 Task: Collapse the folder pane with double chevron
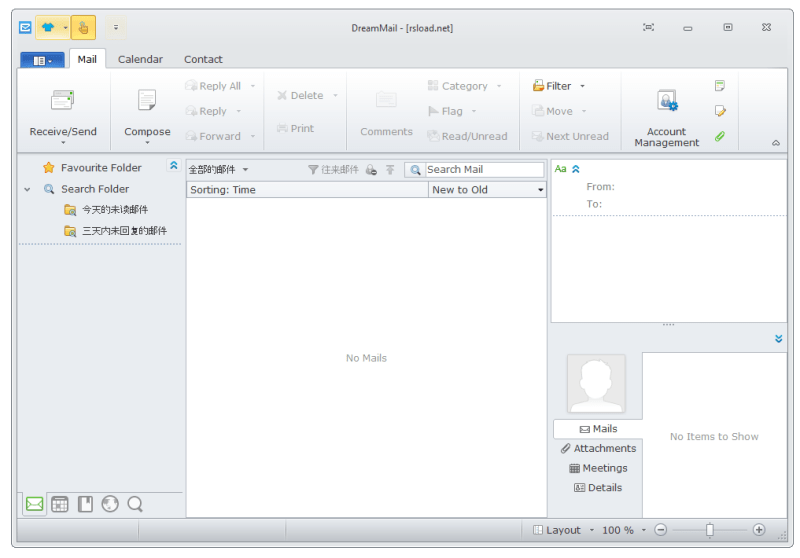(x=173, y=165)
